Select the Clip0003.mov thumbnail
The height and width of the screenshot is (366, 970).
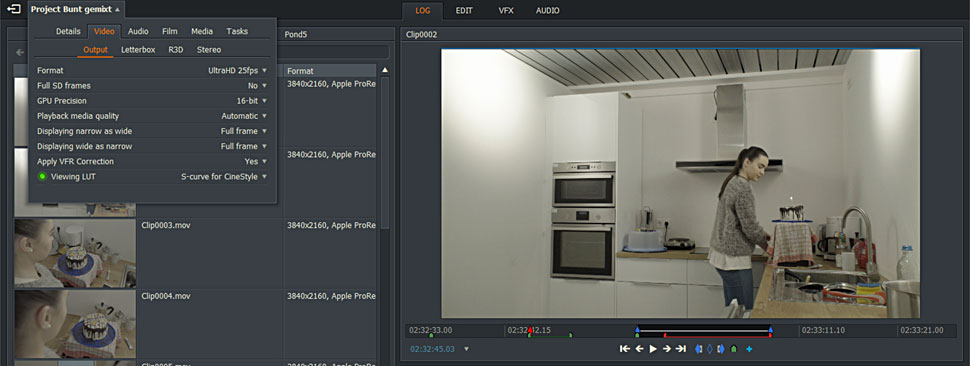[75, 253]
